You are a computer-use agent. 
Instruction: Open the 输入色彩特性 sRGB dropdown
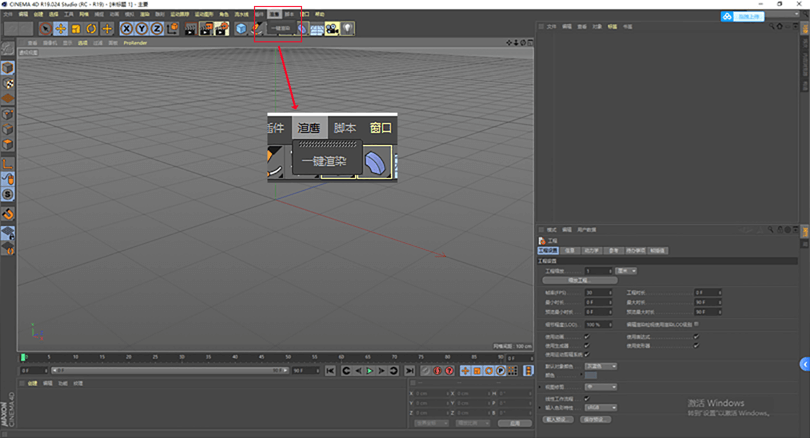[x=600, y=408]
